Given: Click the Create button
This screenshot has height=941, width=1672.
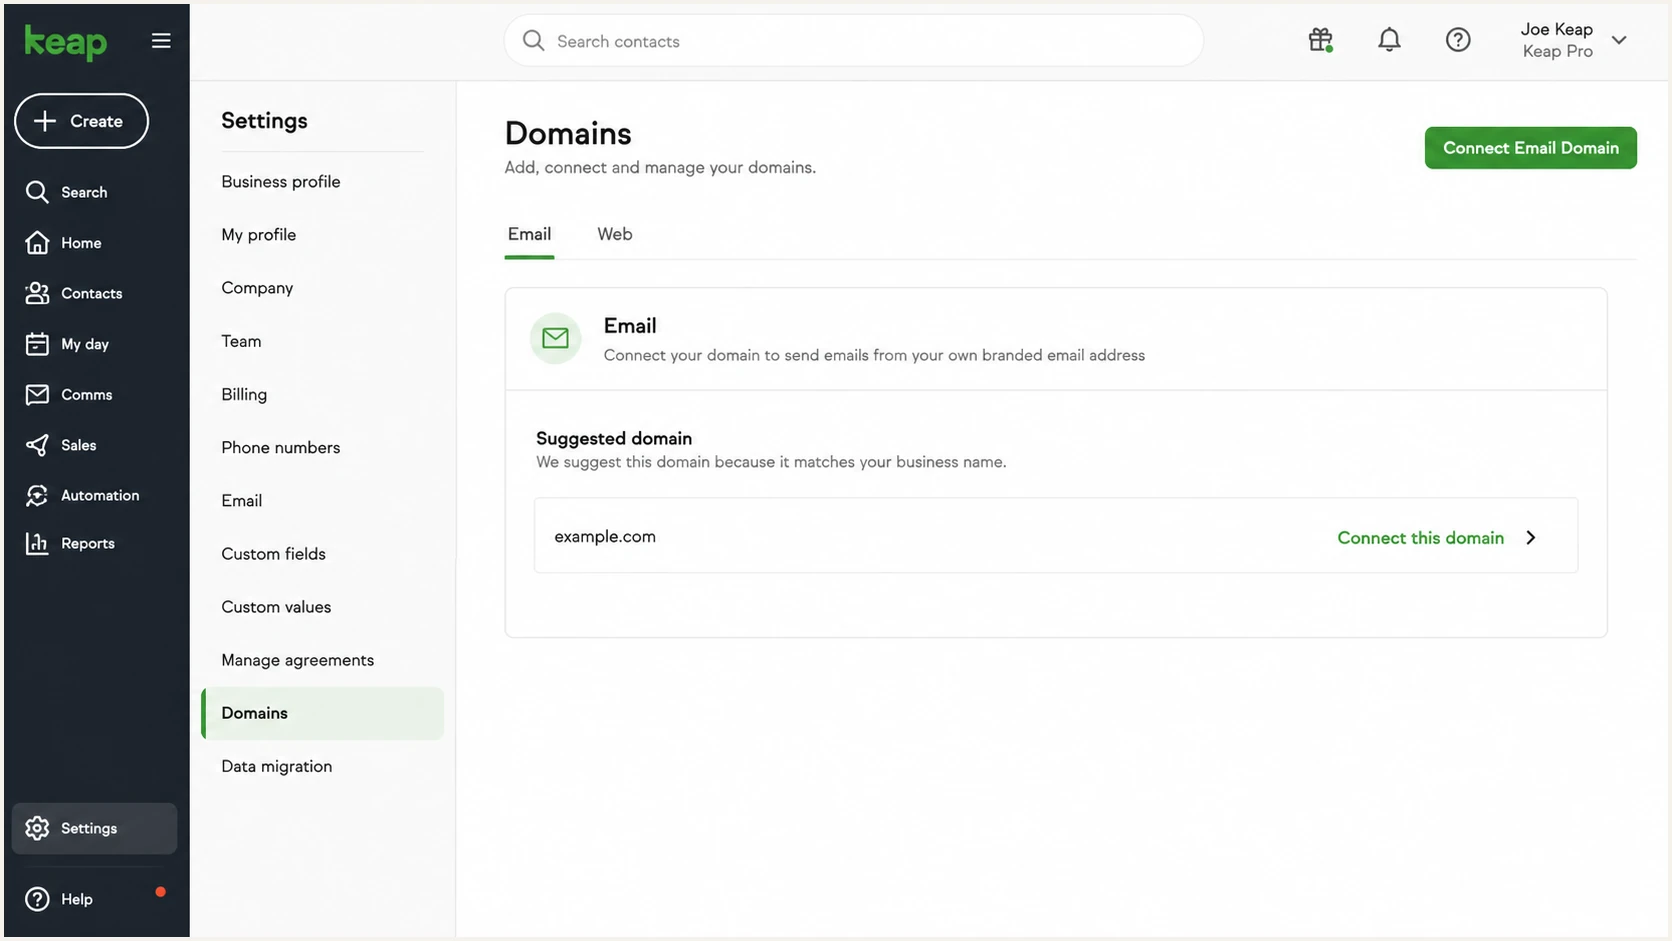Looking at the screenshot, I should point(81,121).
